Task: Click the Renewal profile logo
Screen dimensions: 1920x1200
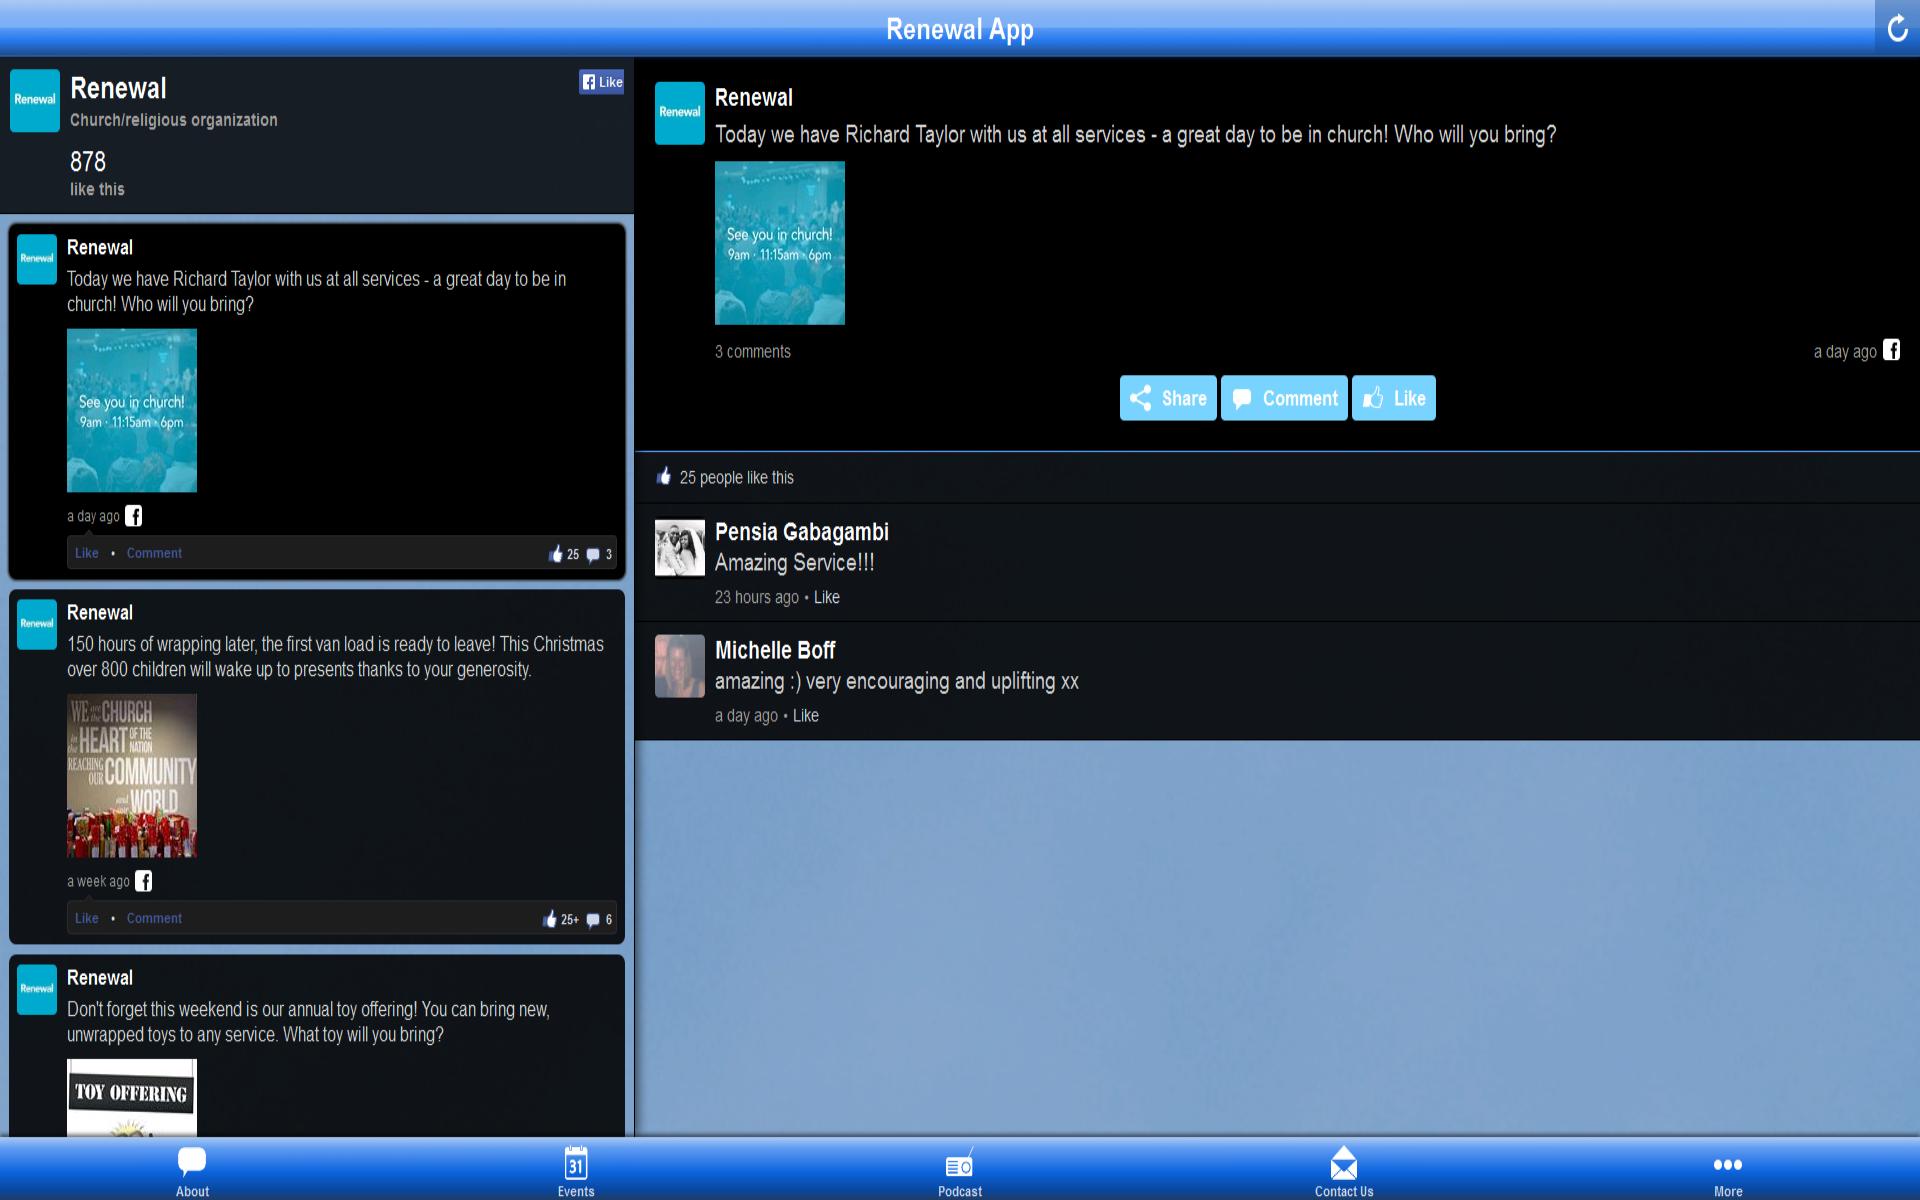Action: (35, 100)
